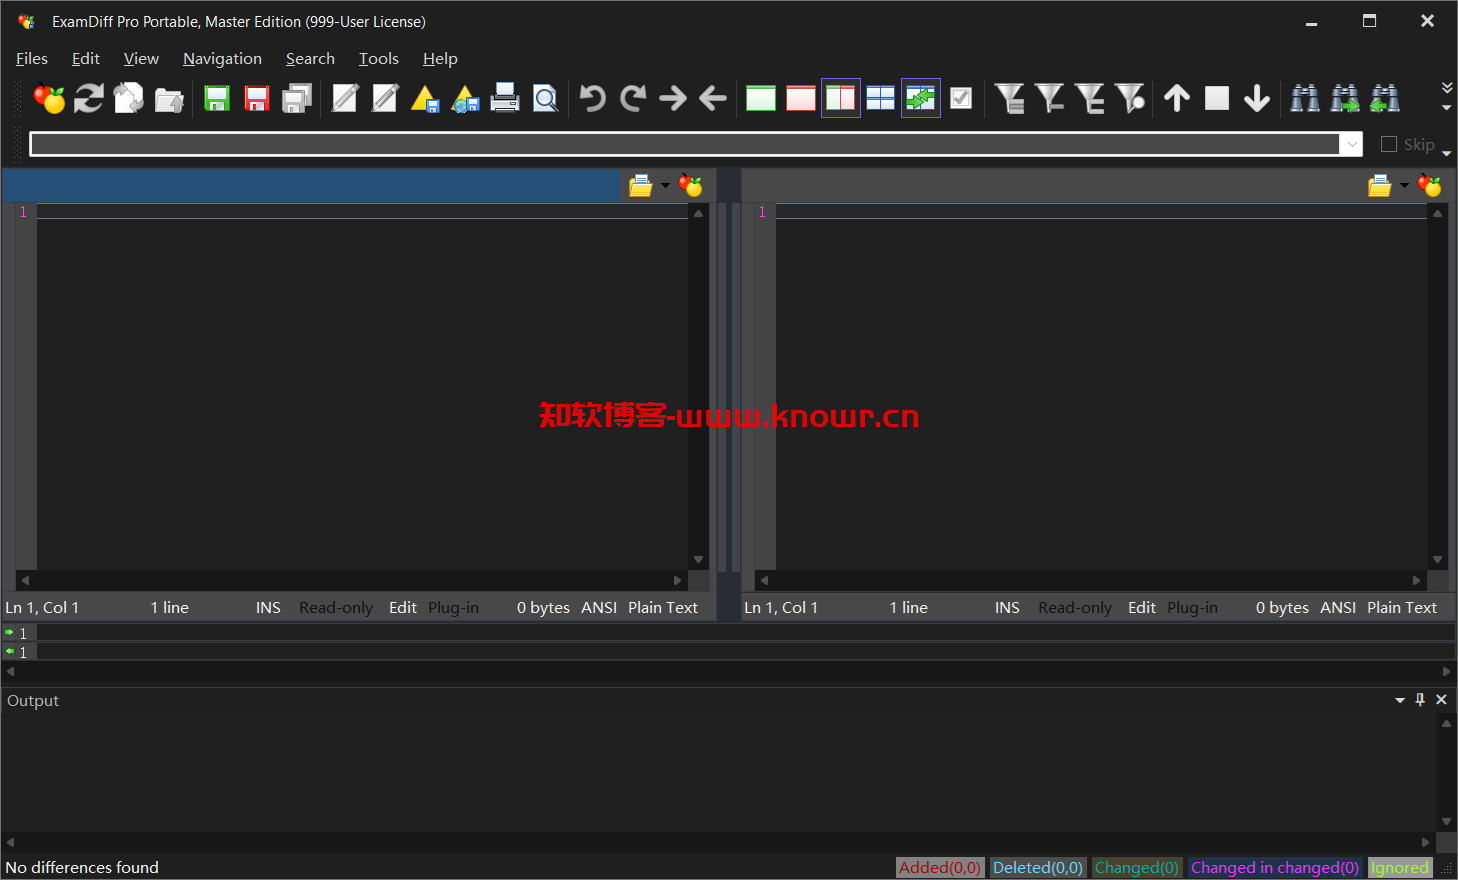Undo the last edit
The image size is (1458, 880).
(x=593, y=98)
